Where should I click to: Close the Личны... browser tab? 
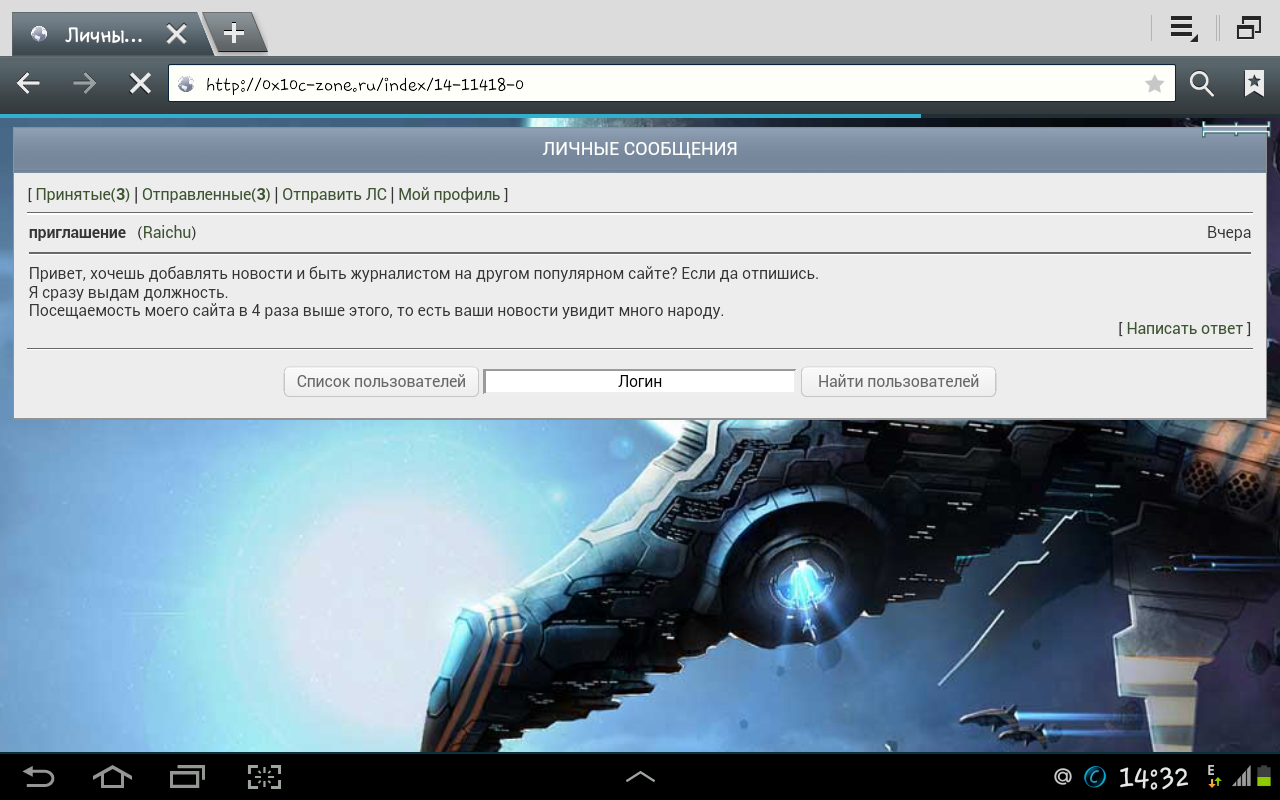coord(177,35)
